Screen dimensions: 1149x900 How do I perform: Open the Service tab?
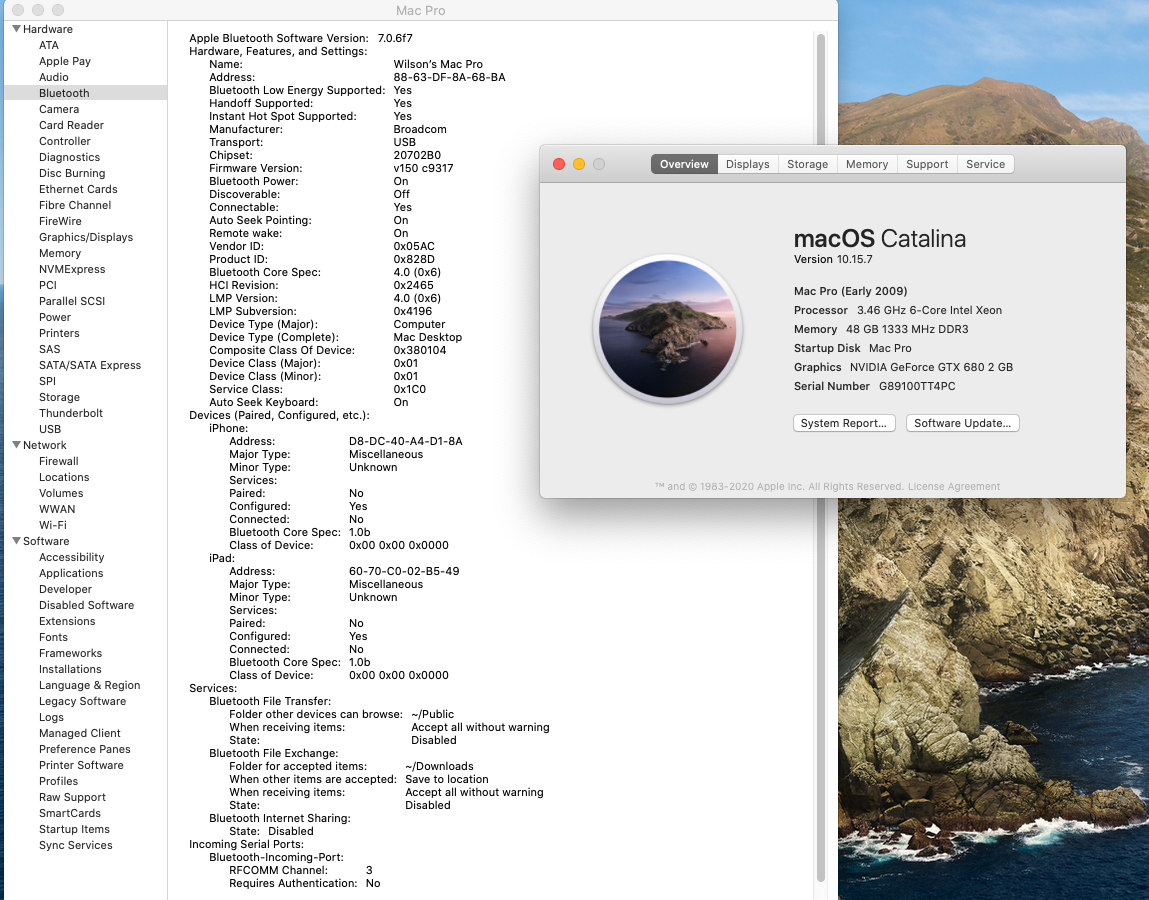[x=986, y=164]
